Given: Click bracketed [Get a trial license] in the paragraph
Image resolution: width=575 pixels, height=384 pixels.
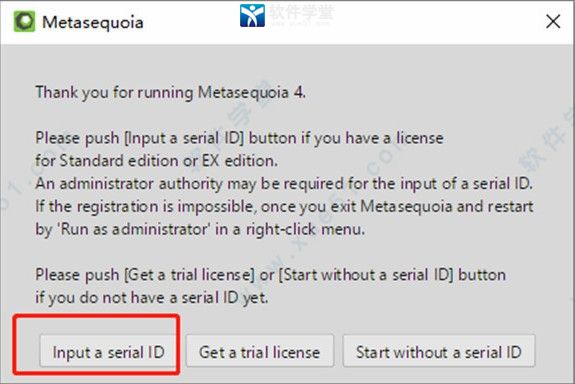Looking at the screenshot, I should 189,275.
